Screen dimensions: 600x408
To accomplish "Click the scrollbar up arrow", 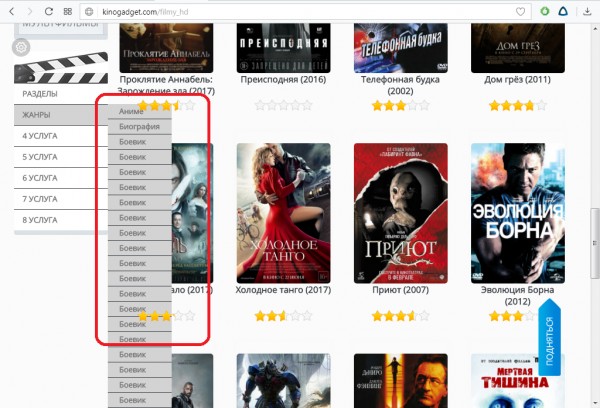I will click(595, 28).
